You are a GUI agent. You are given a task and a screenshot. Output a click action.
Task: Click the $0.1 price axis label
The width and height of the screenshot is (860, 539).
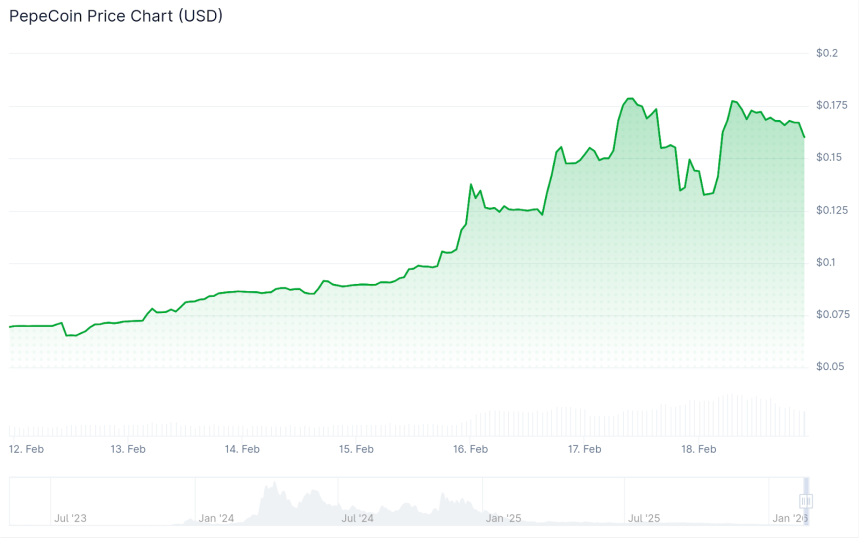(x=826, y=262)
